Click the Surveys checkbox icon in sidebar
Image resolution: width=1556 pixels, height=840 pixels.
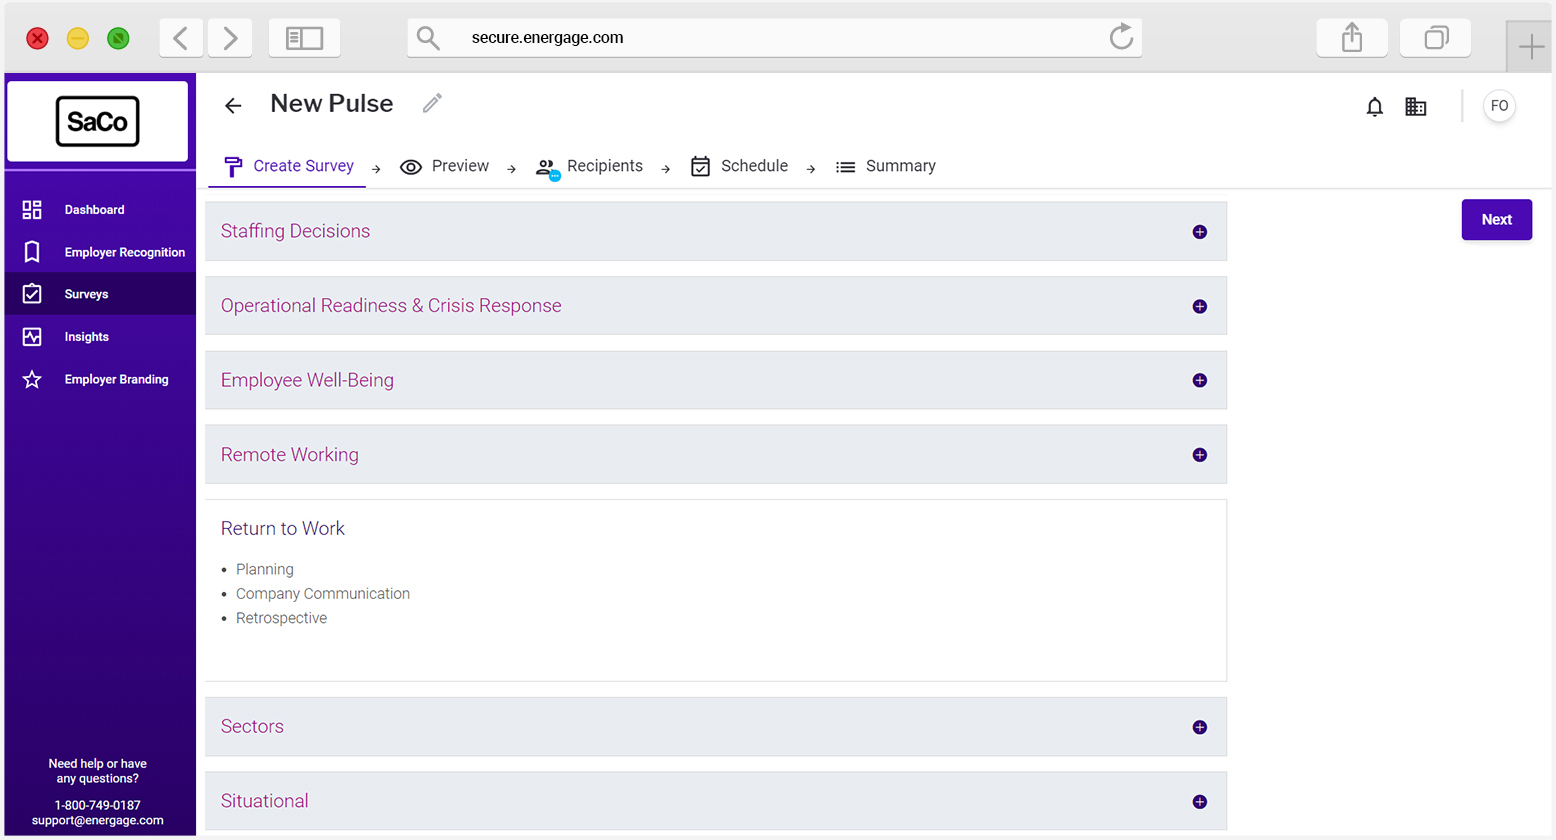(32, 294)
